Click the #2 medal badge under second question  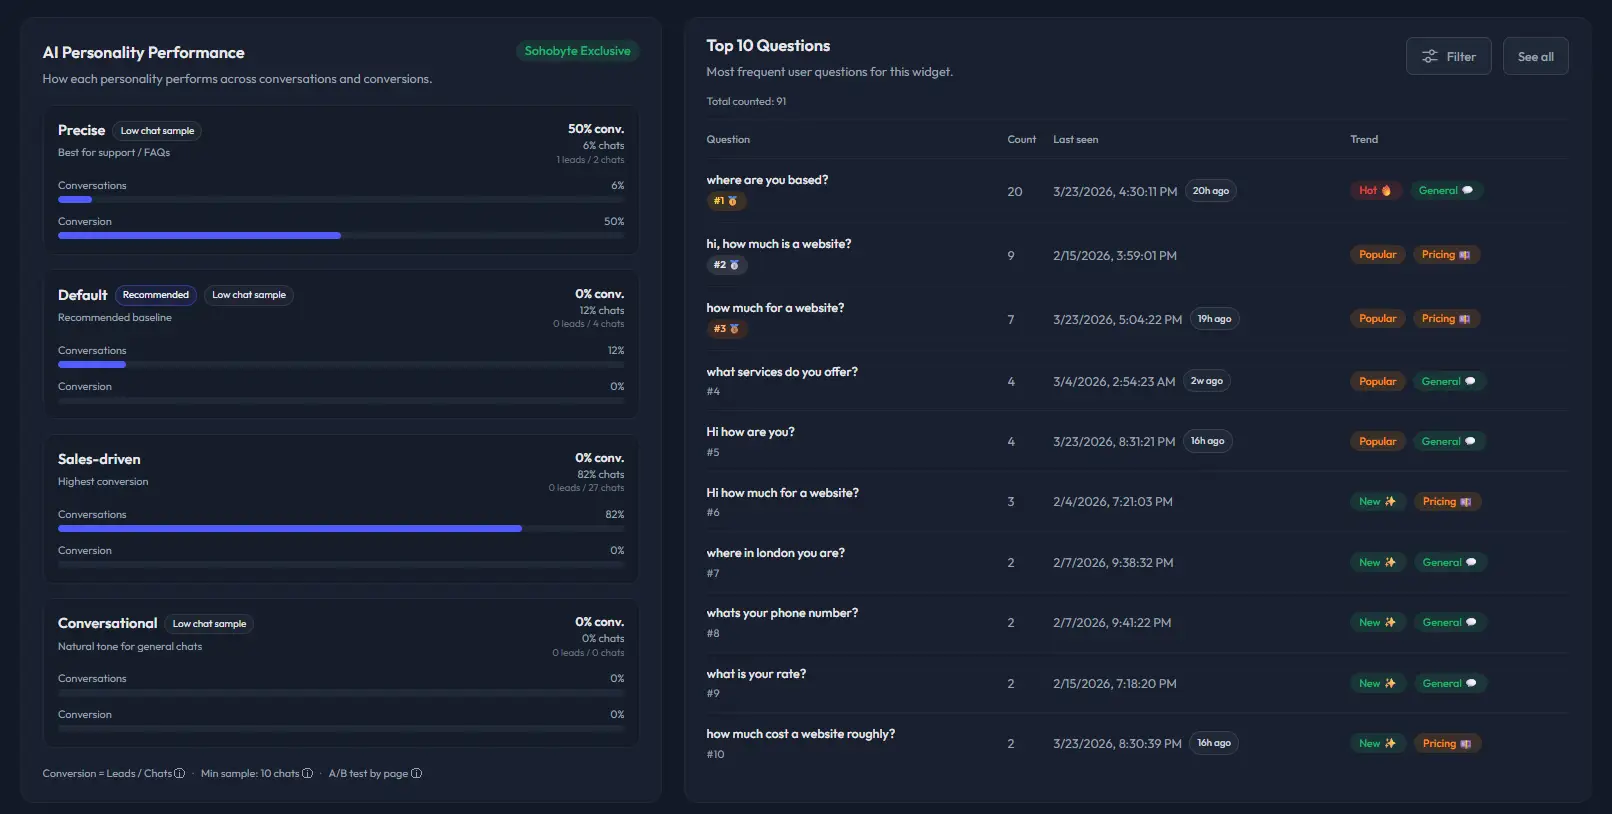click(727, 265)
